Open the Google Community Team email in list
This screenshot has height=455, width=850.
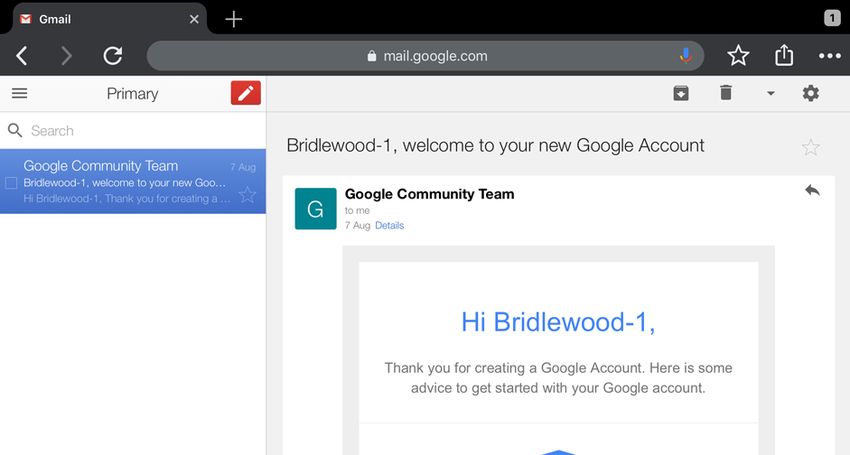click(133, 181)
